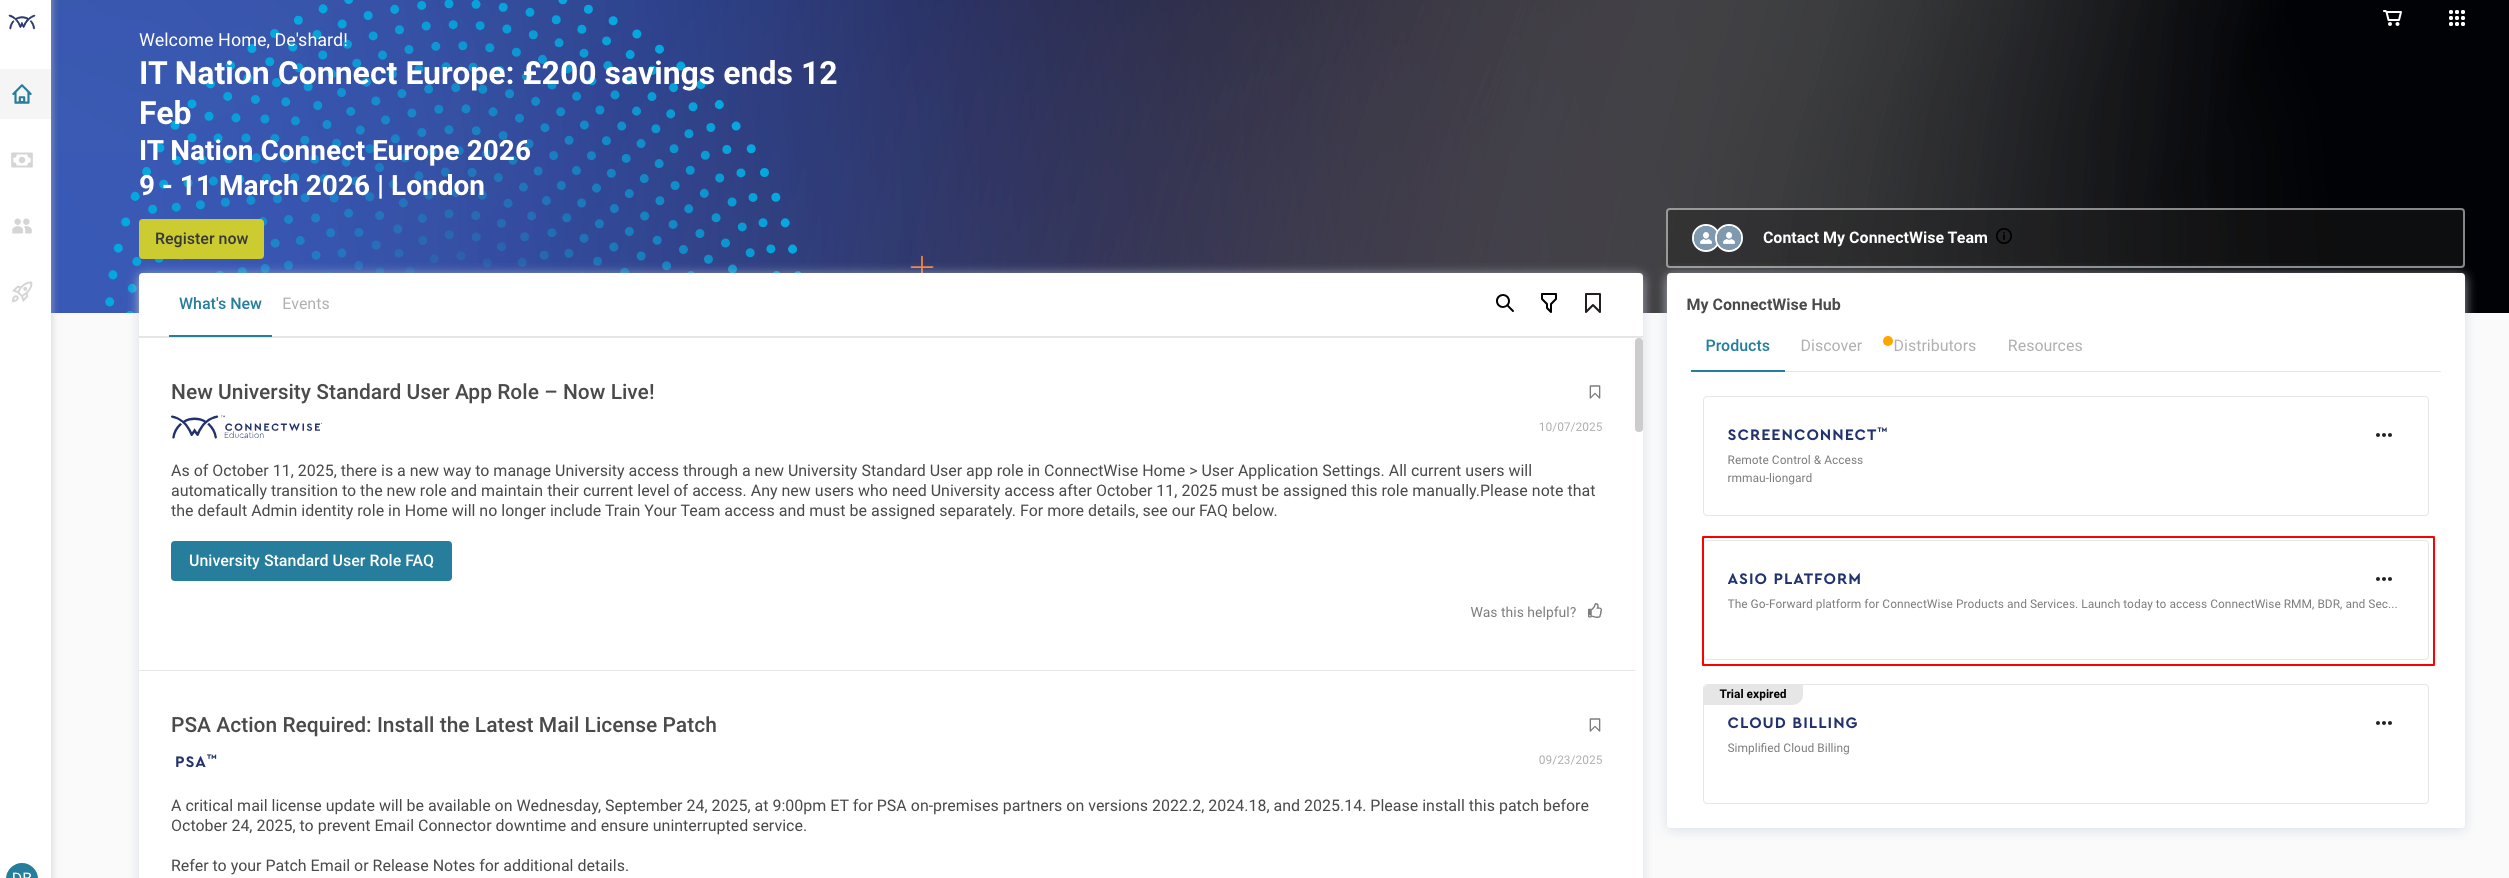Click the 'rmmau-liongard' instance name
2509x878 pixels.
pos(1769,478)
